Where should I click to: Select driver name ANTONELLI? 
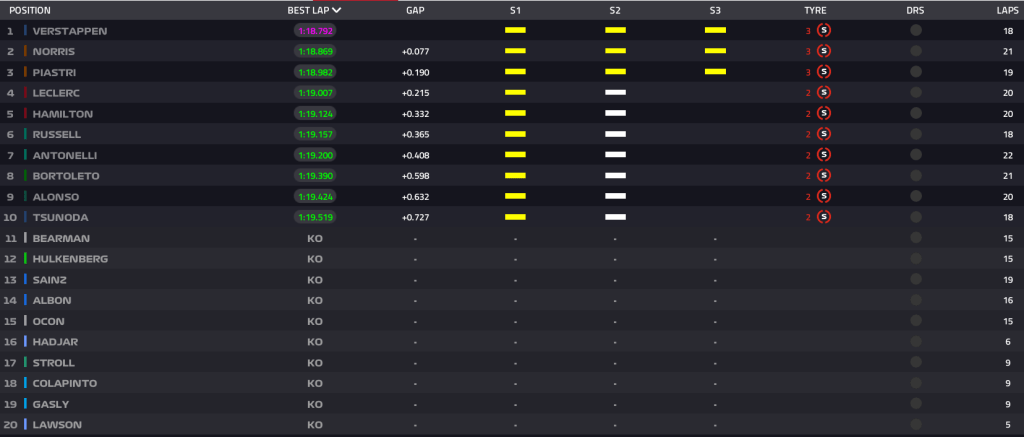click(x=64, y=155)
